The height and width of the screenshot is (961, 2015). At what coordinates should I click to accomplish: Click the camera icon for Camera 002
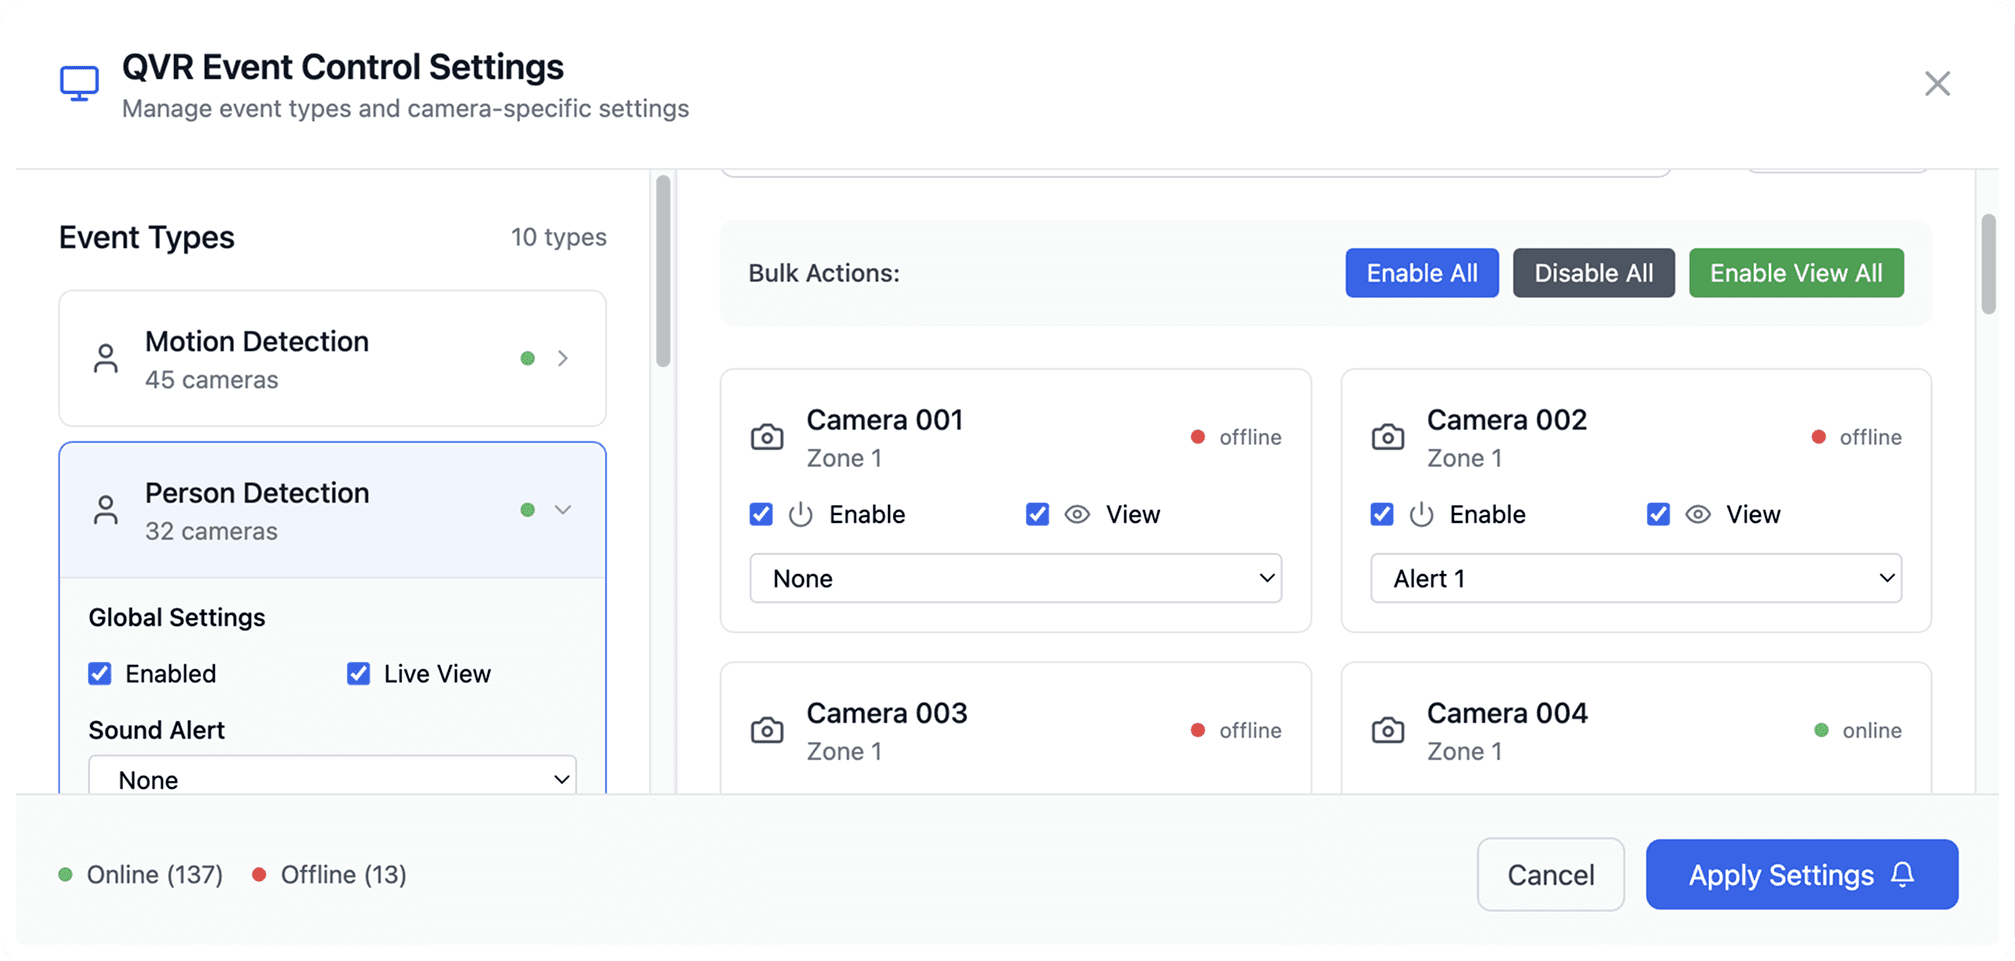tap(1387, 437)
